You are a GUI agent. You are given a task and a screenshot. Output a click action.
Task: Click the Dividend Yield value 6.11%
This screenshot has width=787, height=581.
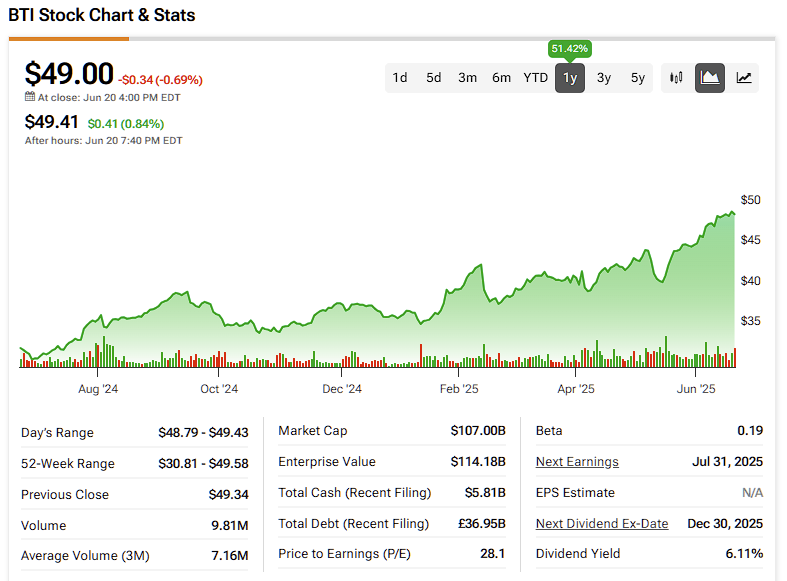point(744,553)
